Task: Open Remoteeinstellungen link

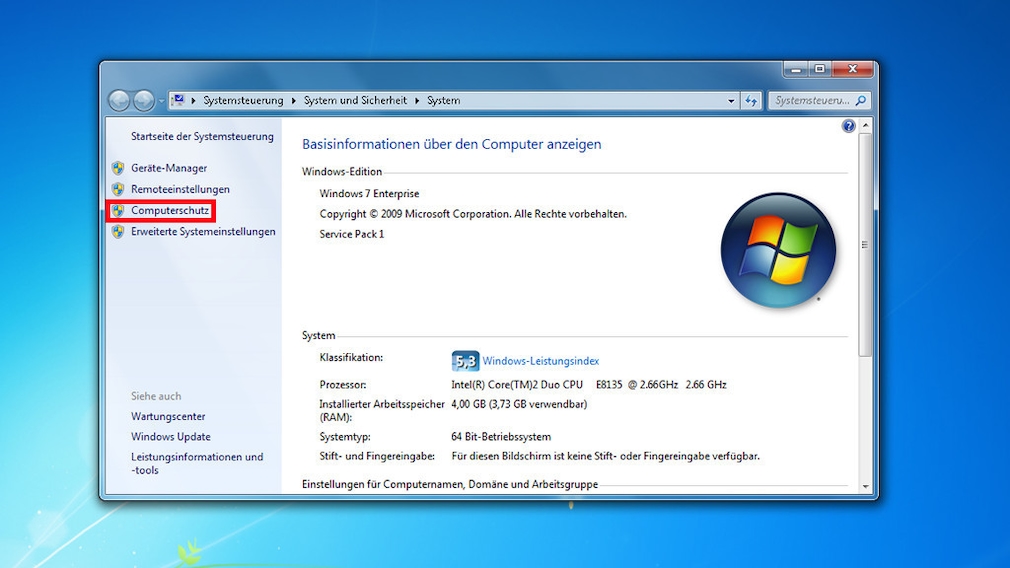Action: pyautogui.click(x=180, y=189)
